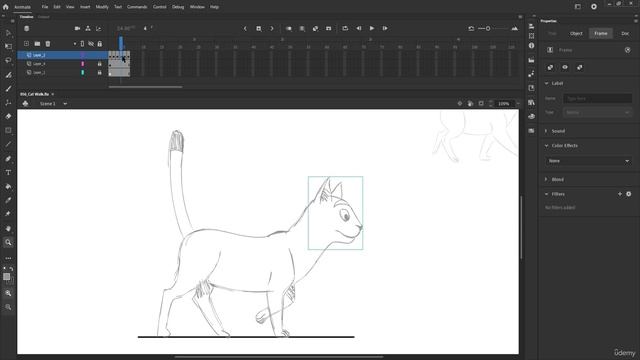Open the Window menu

pos(197,7)
